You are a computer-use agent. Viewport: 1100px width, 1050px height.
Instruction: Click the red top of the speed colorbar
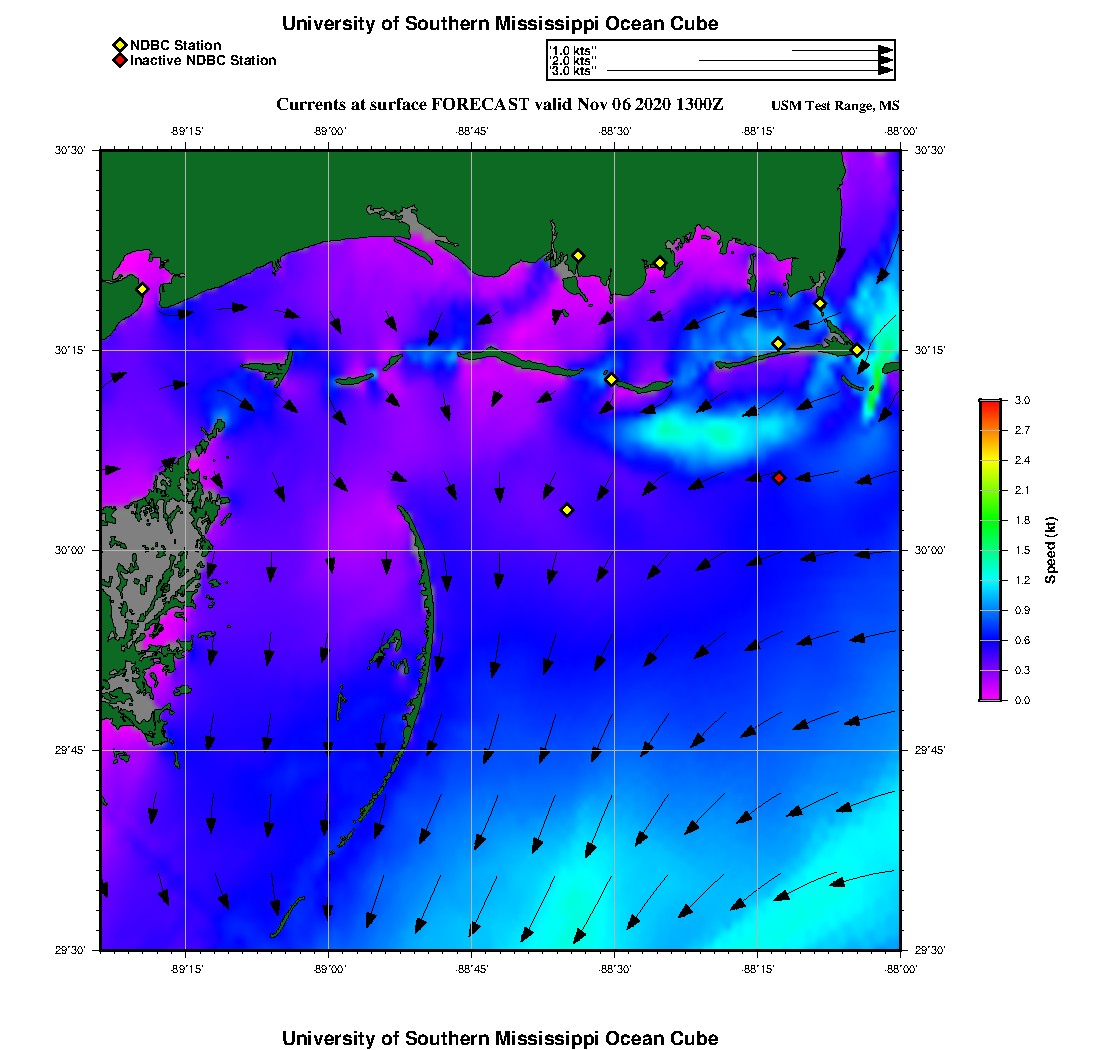click(x=991, y=404)
